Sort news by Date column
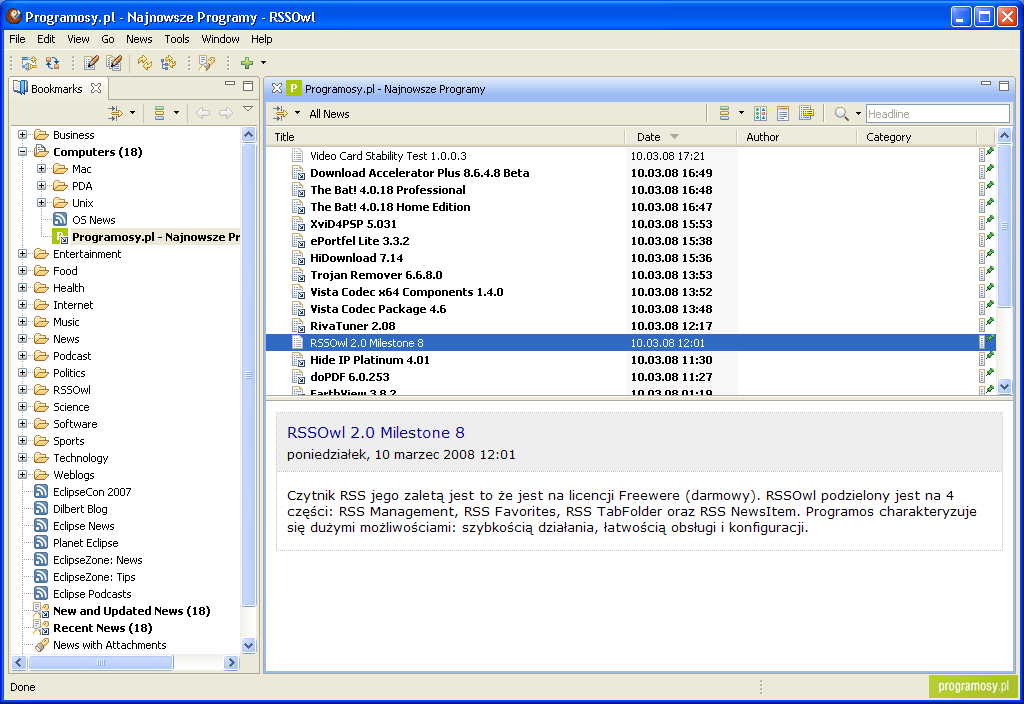1024x704 pixels. (681, 136)
